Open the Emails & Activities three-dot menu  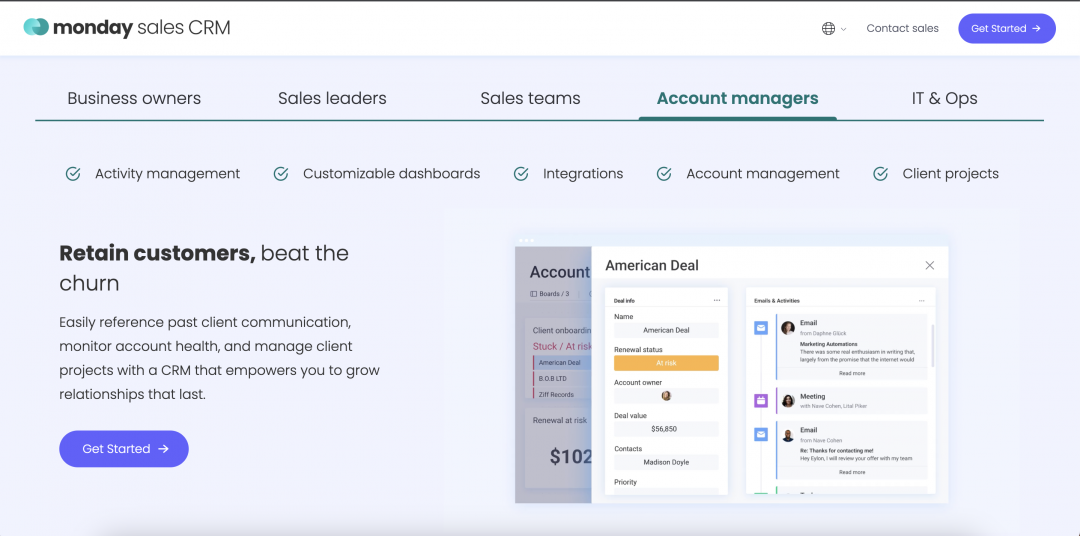coord(922,300)
